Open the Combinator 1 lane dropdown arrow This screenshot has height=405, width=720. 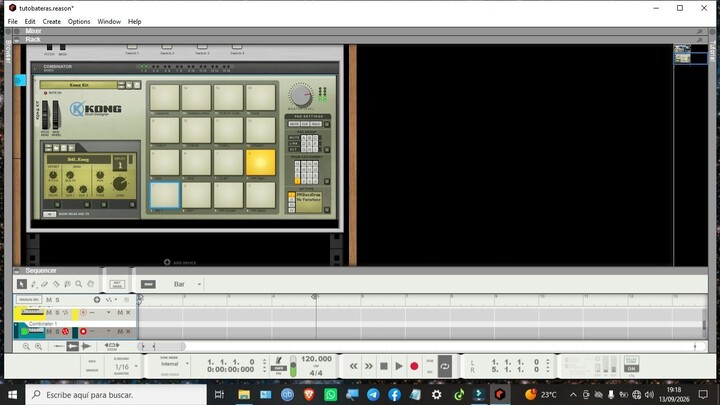click(108, 331)
